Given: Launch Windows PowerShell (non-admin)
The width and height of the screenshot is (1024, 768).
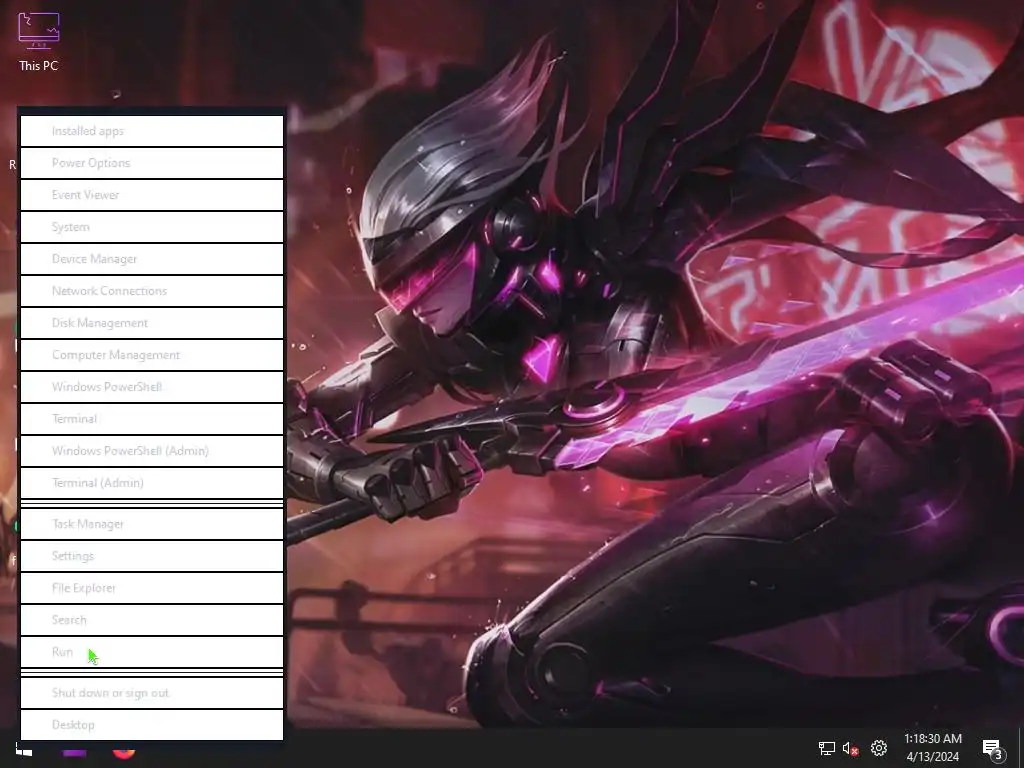Looking at the screenshot, I should [152, 387].
